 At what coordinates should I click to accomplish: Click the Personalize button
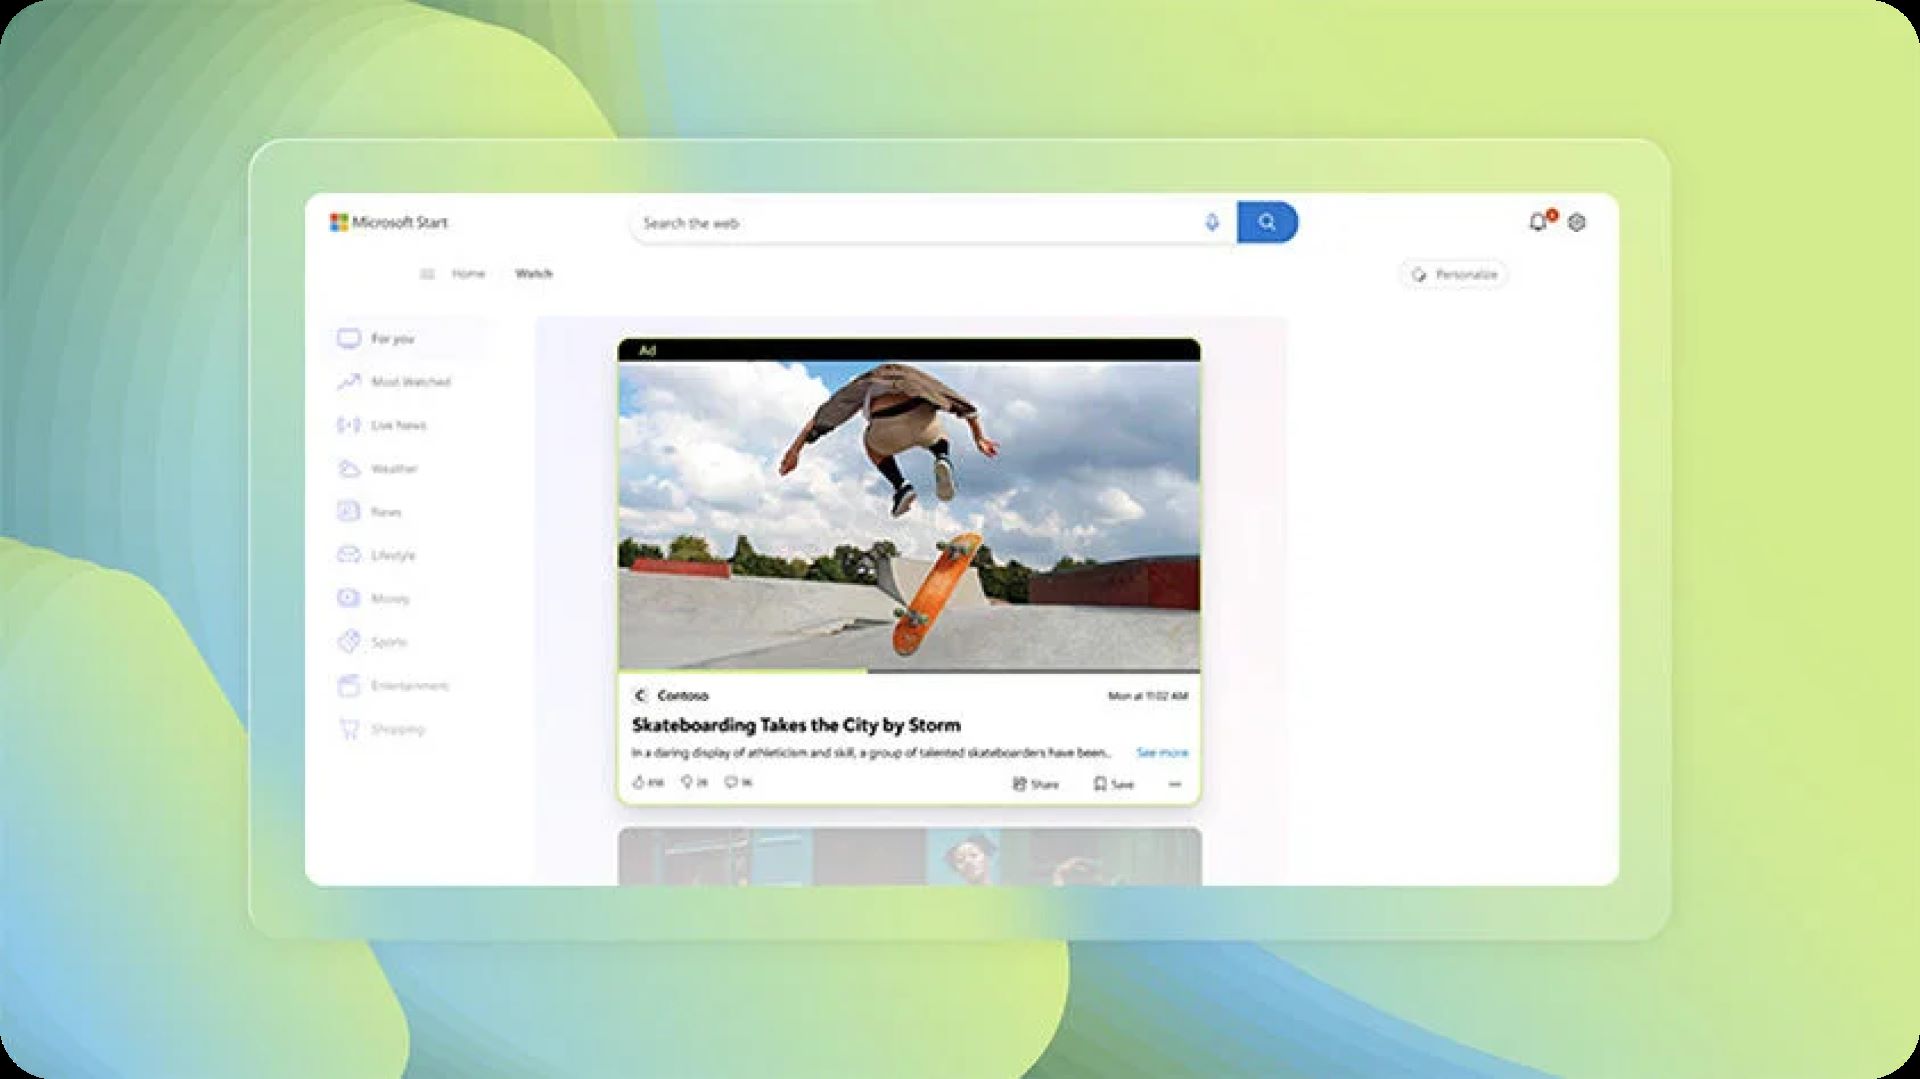click(x=1454, y=274)
